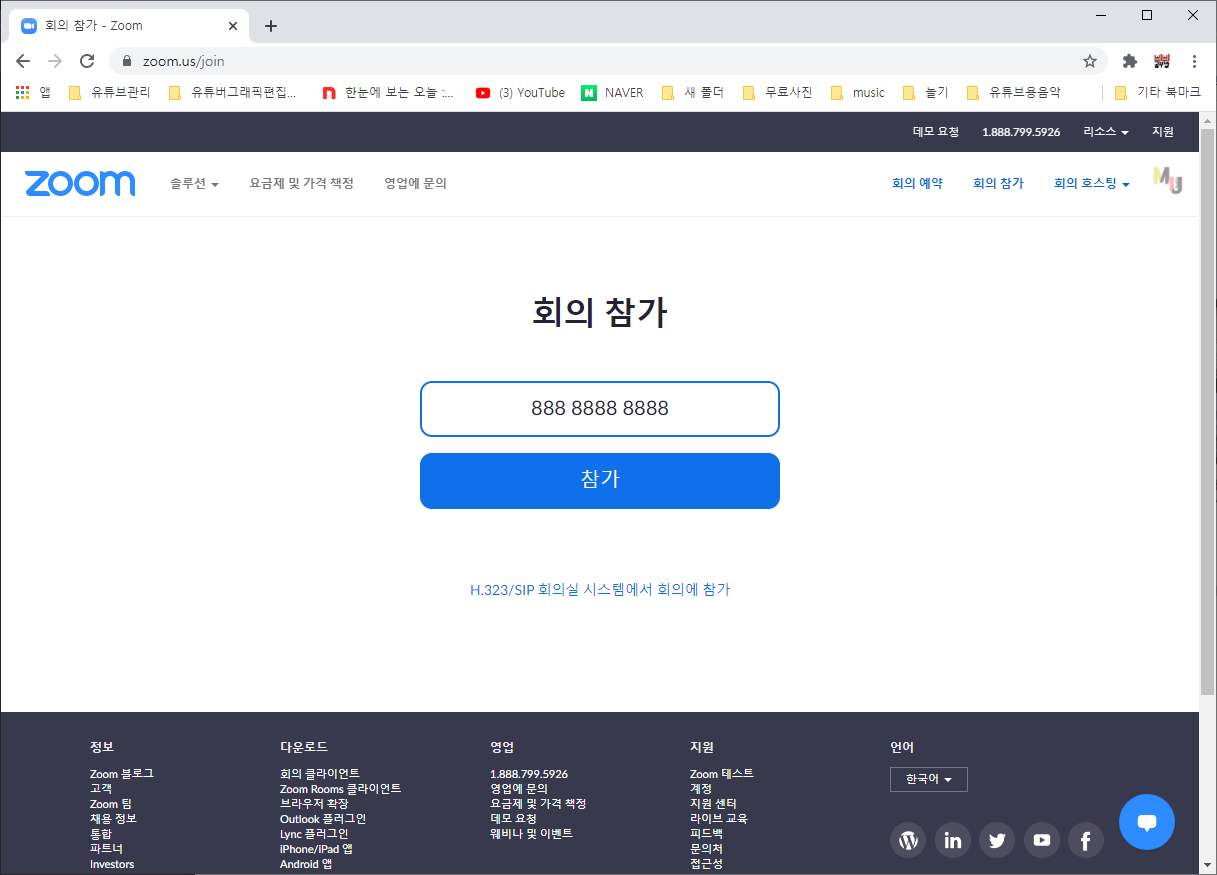The width and height of the screenshot is (1217, 875).
Task: Reload the page
Action: (x=87, y=61)
